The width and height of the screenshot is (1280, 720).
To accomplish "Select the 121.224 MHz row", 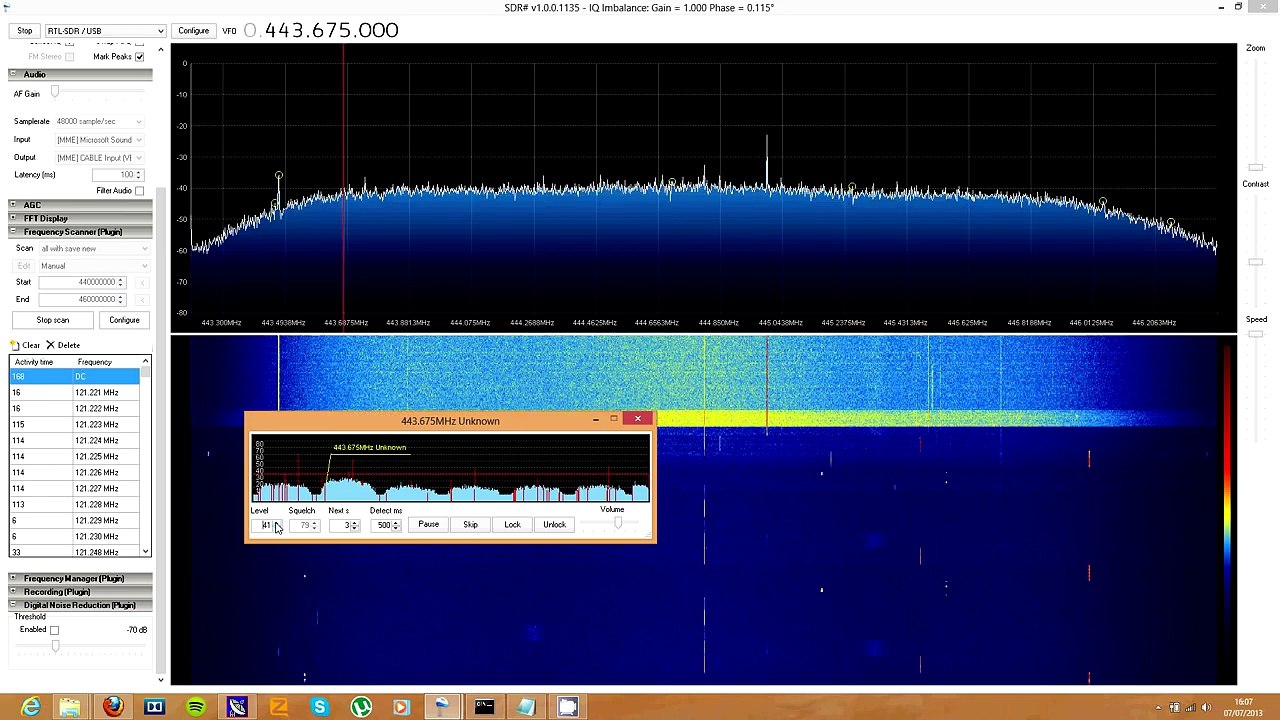I will 75,441.
